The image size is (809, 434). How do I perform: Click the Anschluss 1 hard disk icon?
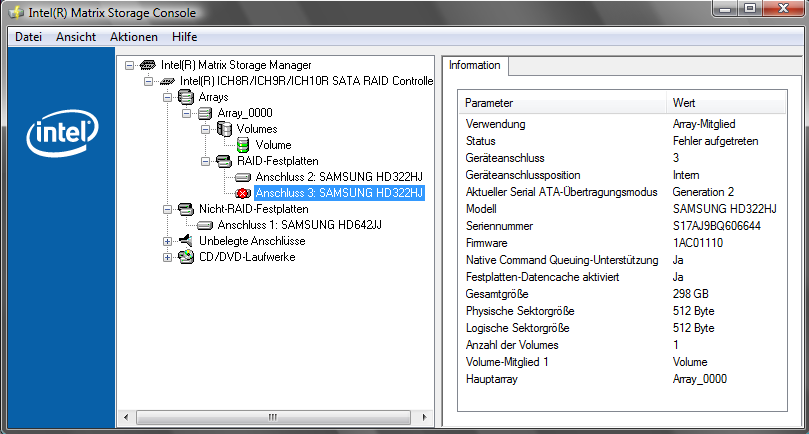pyautogui.click(x=205, y=225)
